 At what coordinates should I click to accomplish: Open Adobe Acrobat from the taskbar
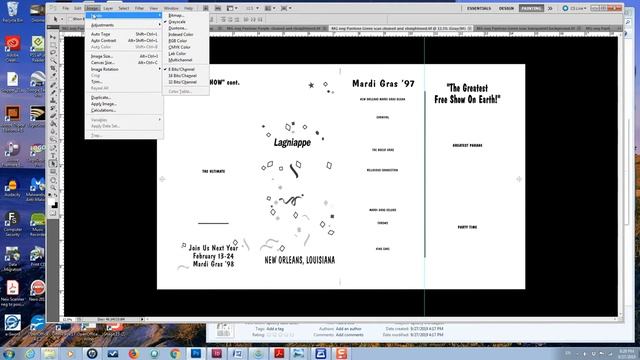coord(279,353)
